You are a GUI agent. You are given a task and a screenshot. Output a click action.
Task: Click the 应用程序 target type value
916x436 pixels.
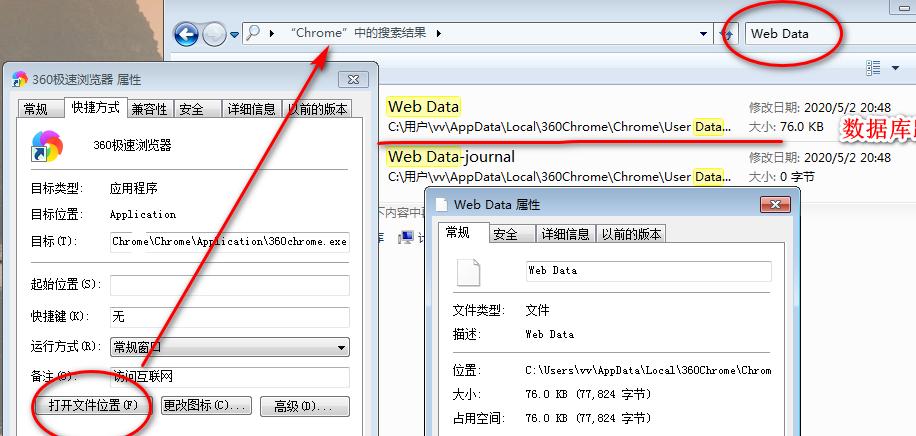(x=134, y=189)
